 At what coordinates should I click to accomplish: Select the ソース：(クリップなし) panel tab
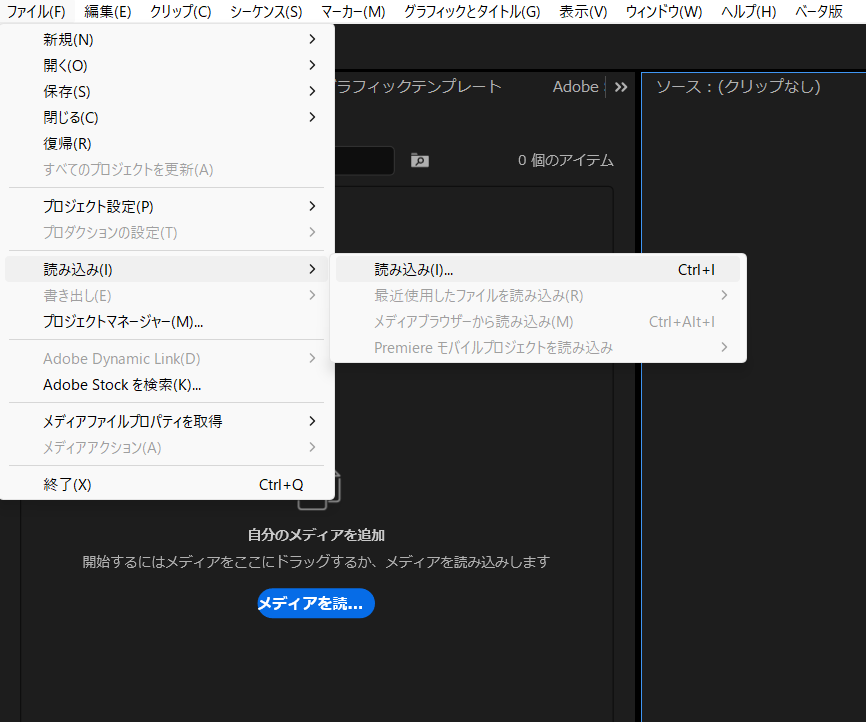[738, 86]
